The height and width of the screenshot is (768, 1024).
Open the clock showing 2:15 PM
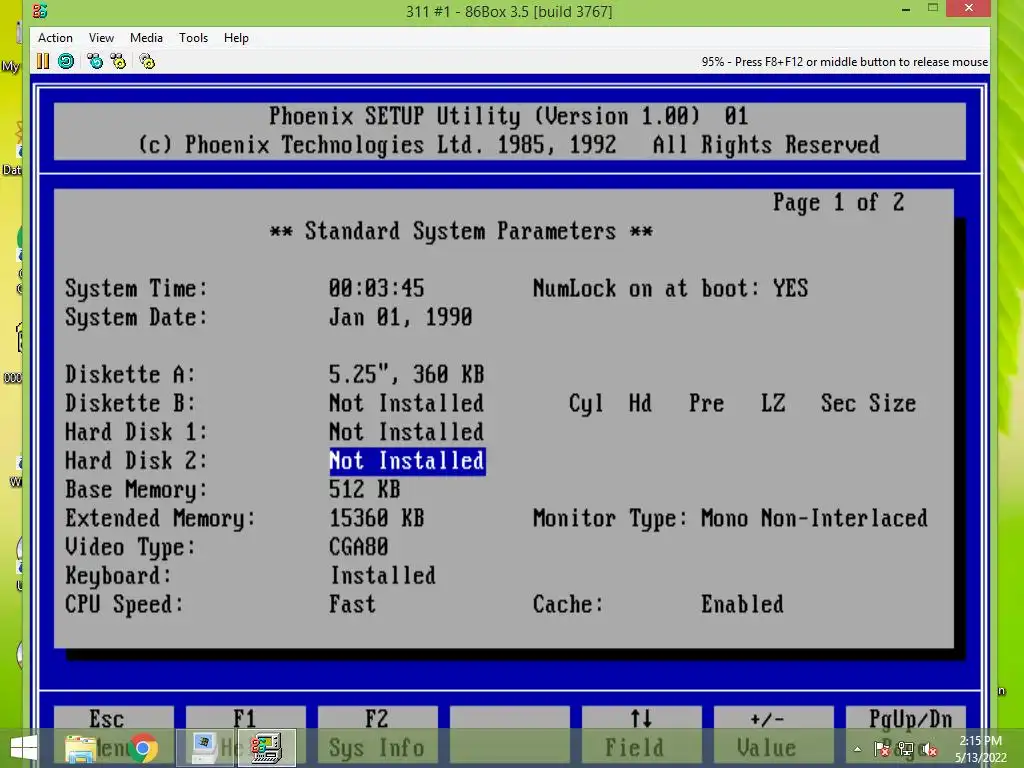pos(981,749)
